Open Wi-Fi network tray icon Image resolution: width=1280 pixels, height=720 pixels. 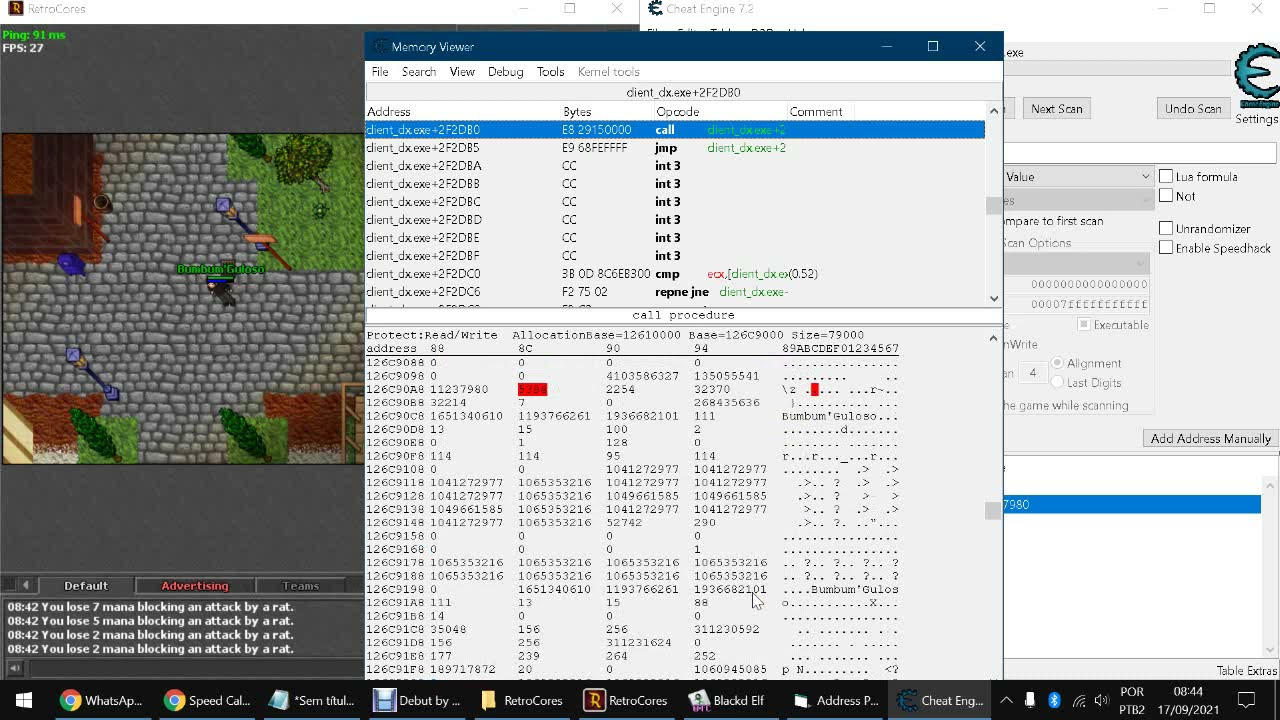pyautogui.click(x=1078, y=700)
